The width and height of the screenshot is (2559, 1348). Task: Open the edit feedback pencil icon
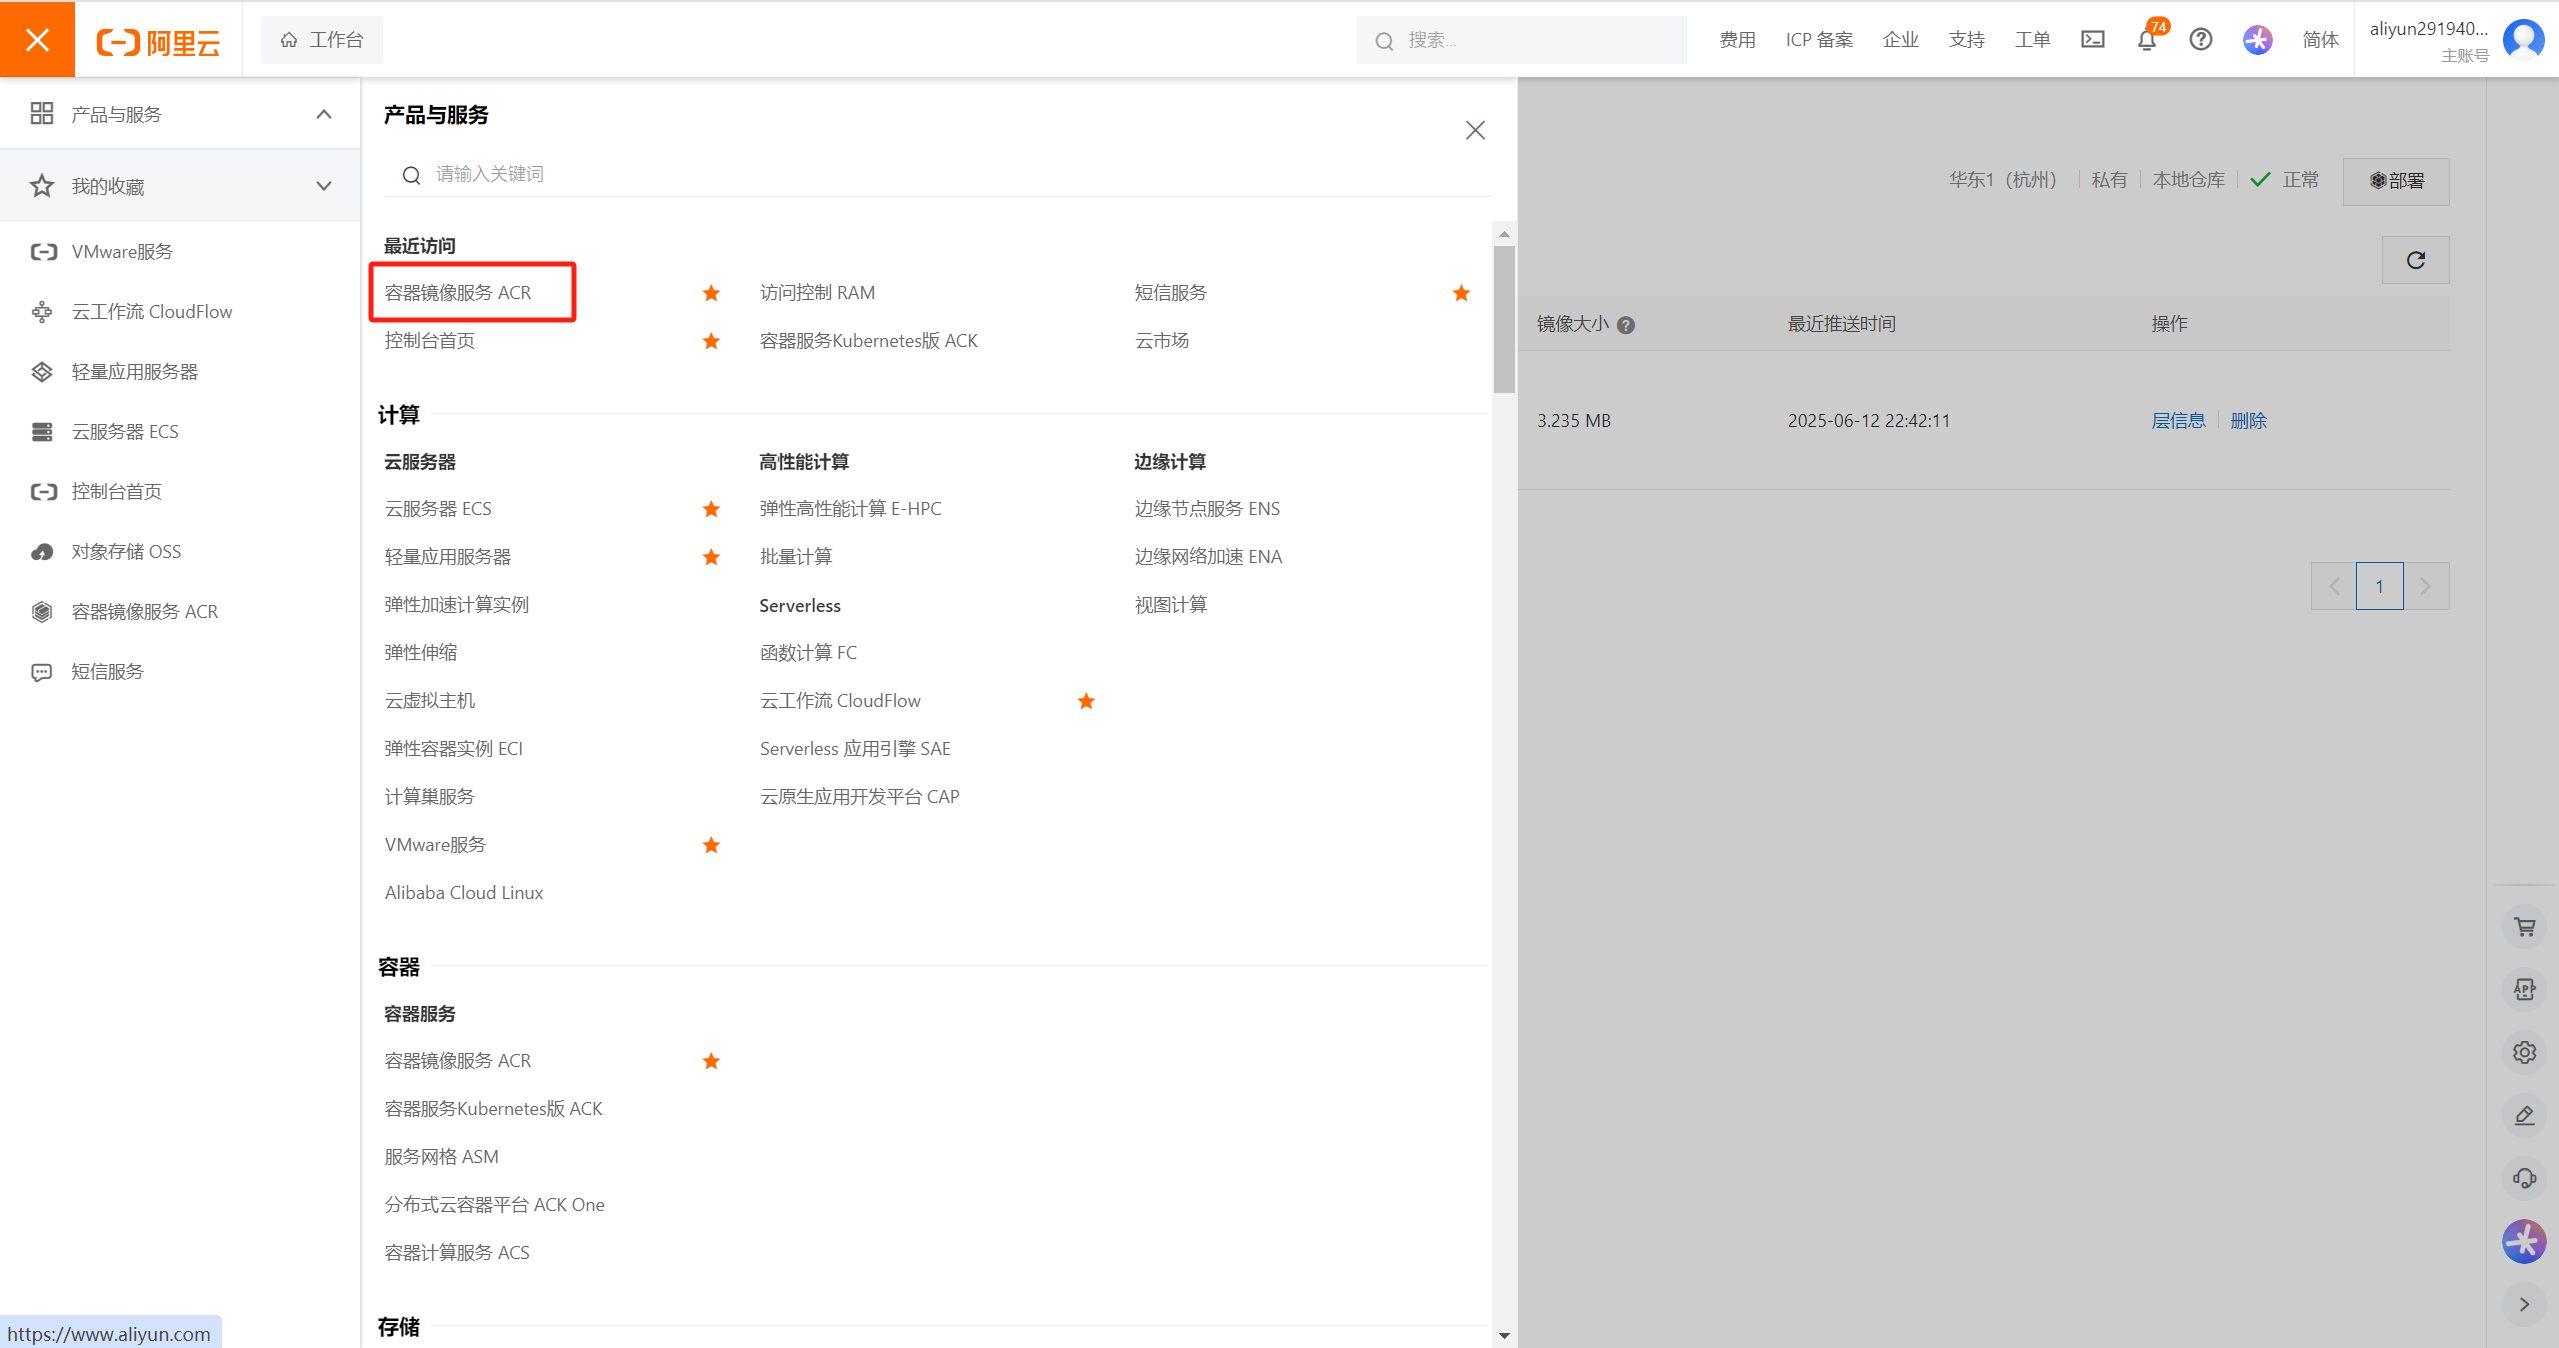(2524, 1115)
